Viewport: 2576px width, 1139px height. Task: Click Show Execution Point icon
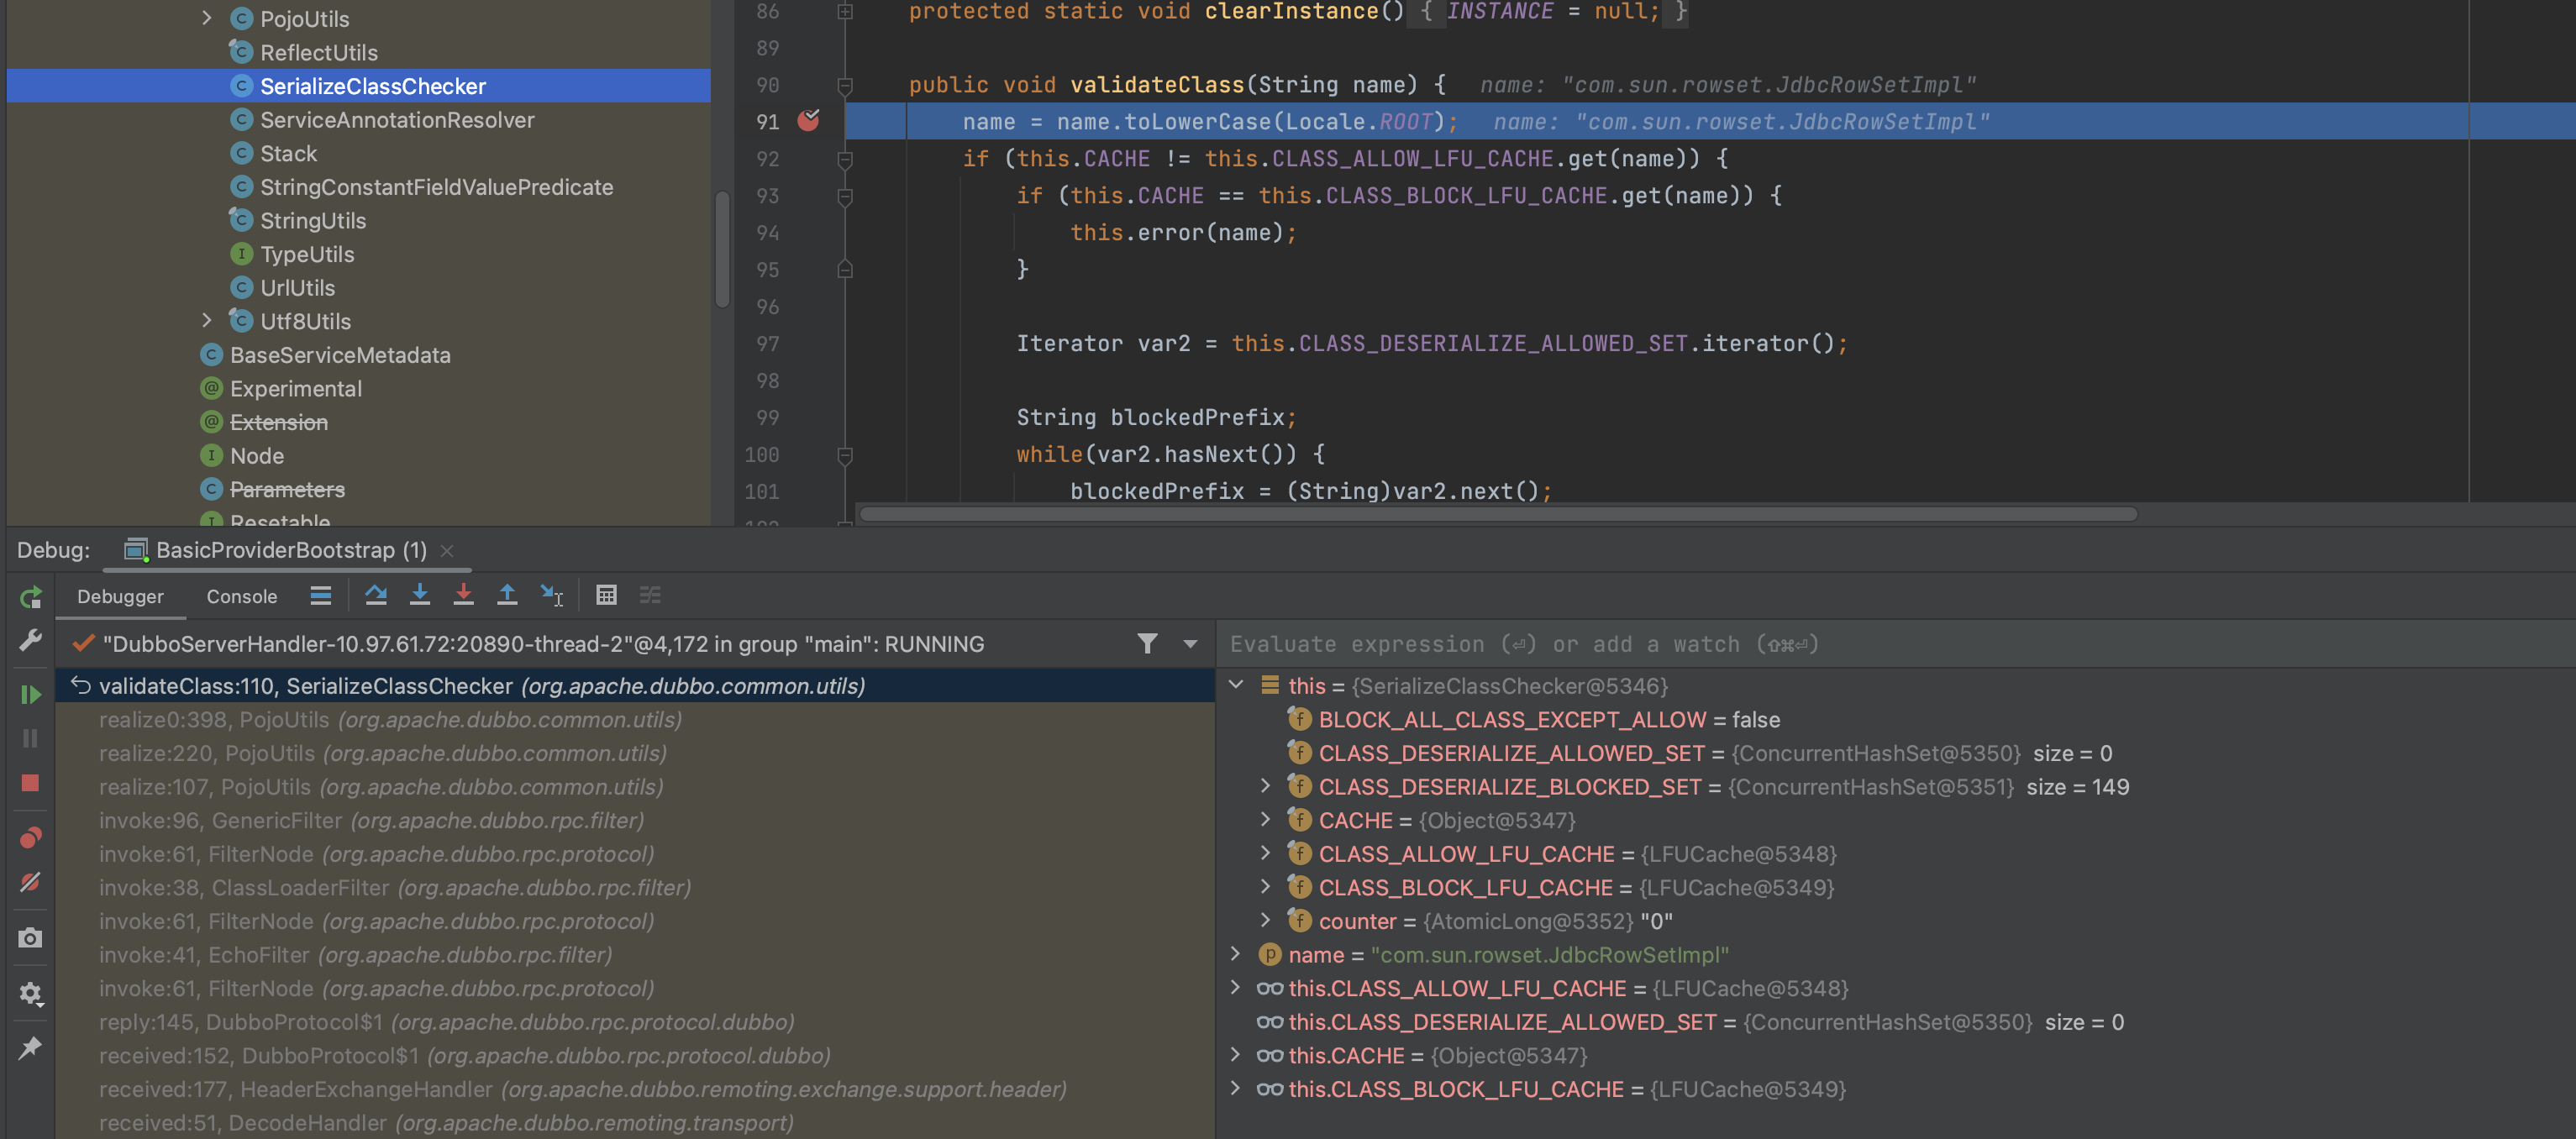click(x=320, y=596)
